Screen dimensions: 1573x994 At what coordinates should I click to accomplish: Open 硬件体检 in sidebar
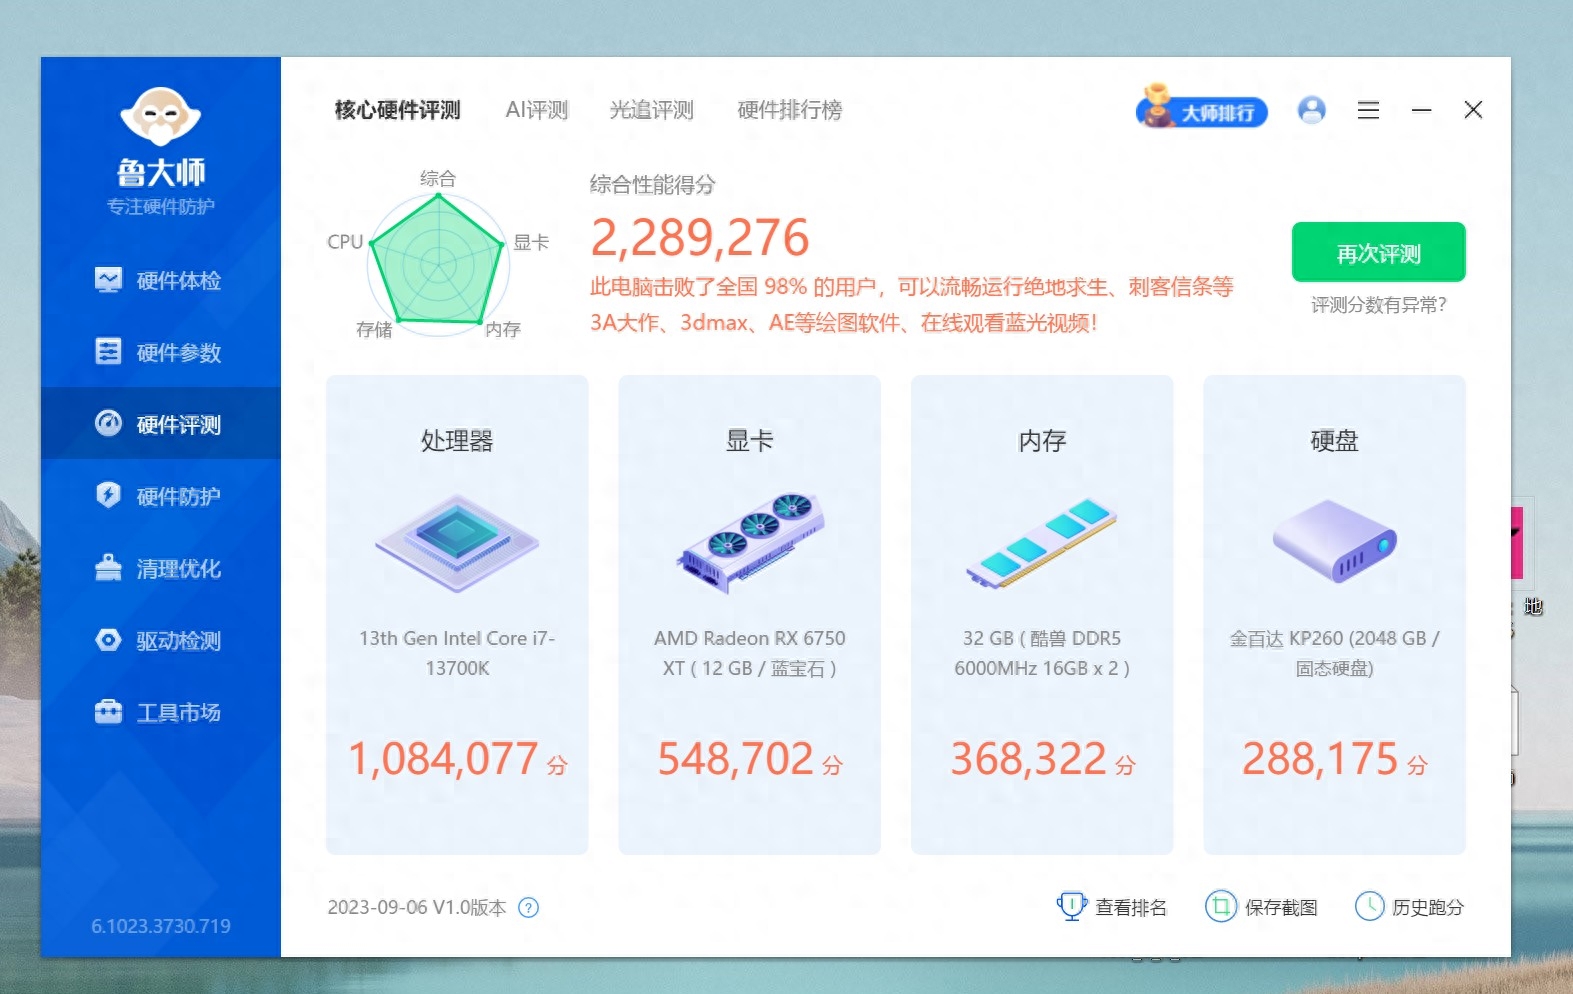(160, 280)
